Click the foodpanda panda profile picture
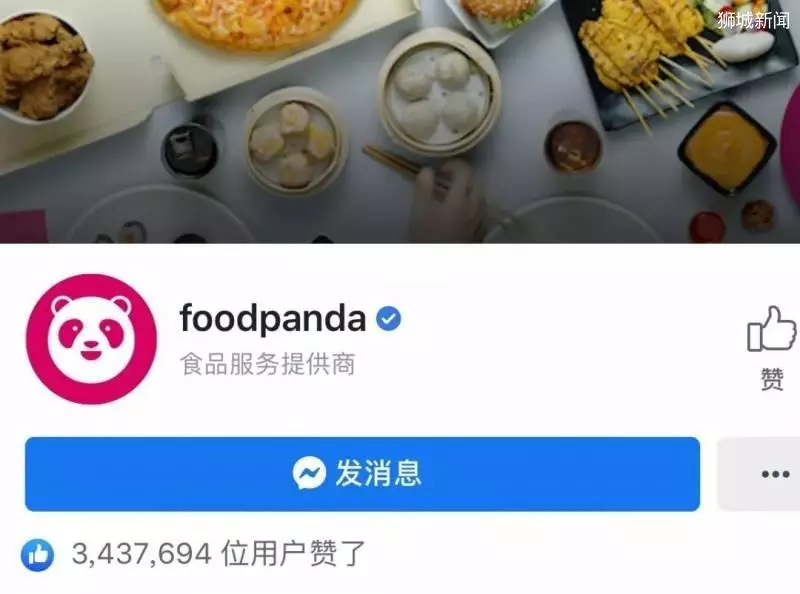Viewport: 800px width, 594px height. (x=91, y=339)
